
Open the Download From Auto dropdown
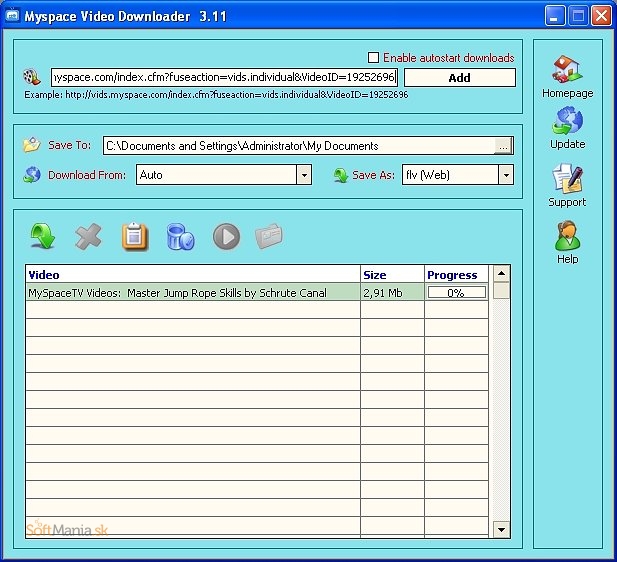(x=304, y=175)
